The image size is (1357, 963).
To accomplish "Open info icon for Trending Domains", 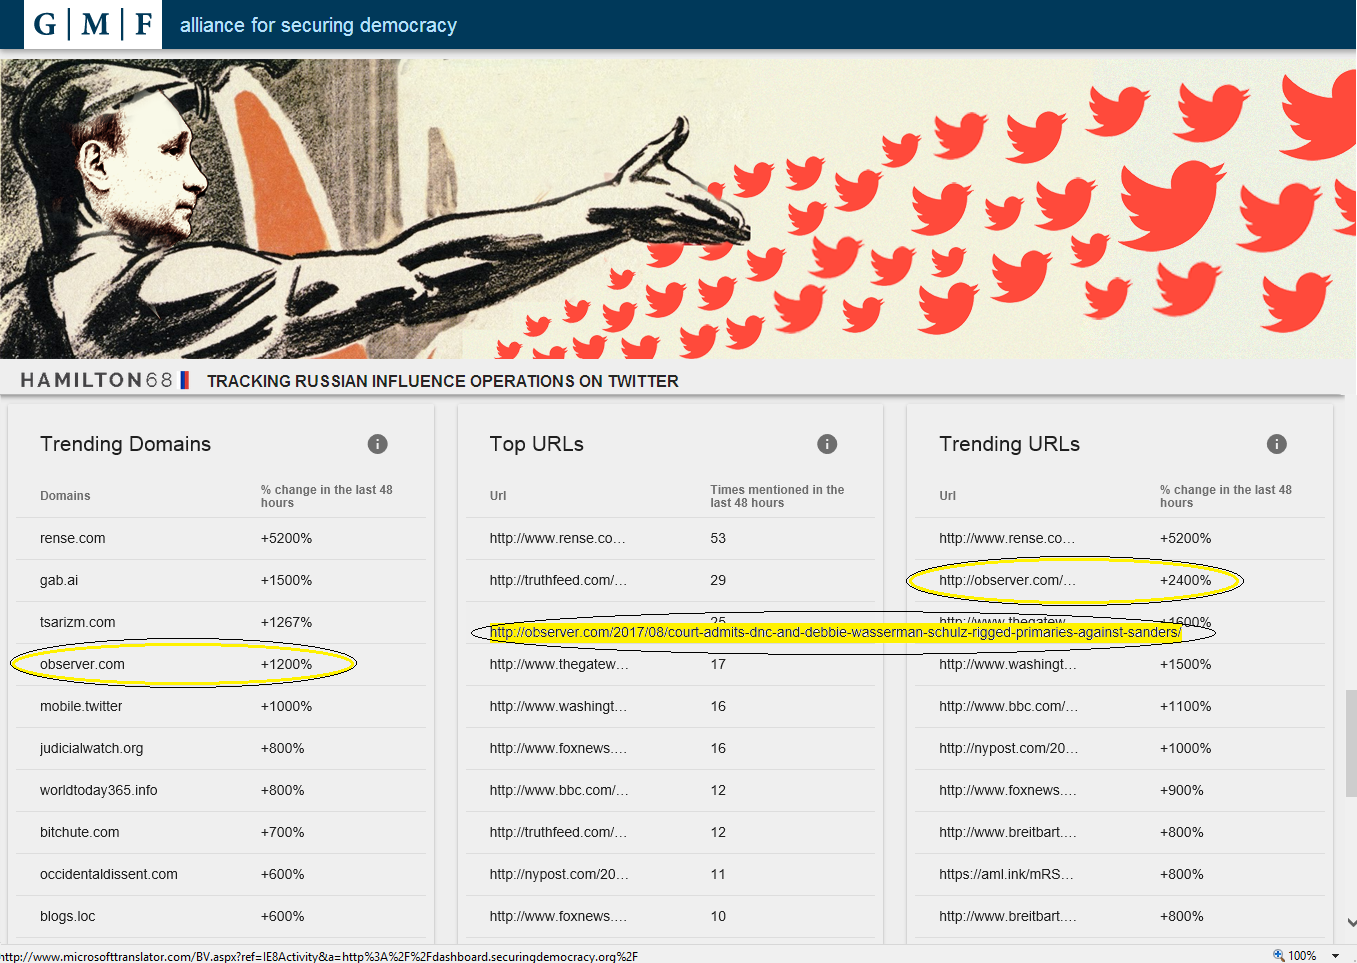I will tap(377, 444).
